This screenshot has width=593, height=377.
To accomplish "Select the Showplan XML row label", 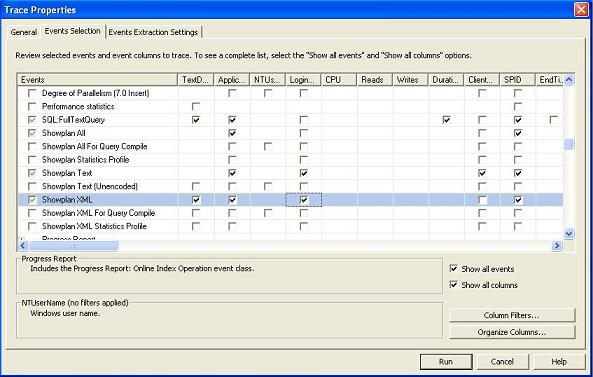I will click(67, 200).
